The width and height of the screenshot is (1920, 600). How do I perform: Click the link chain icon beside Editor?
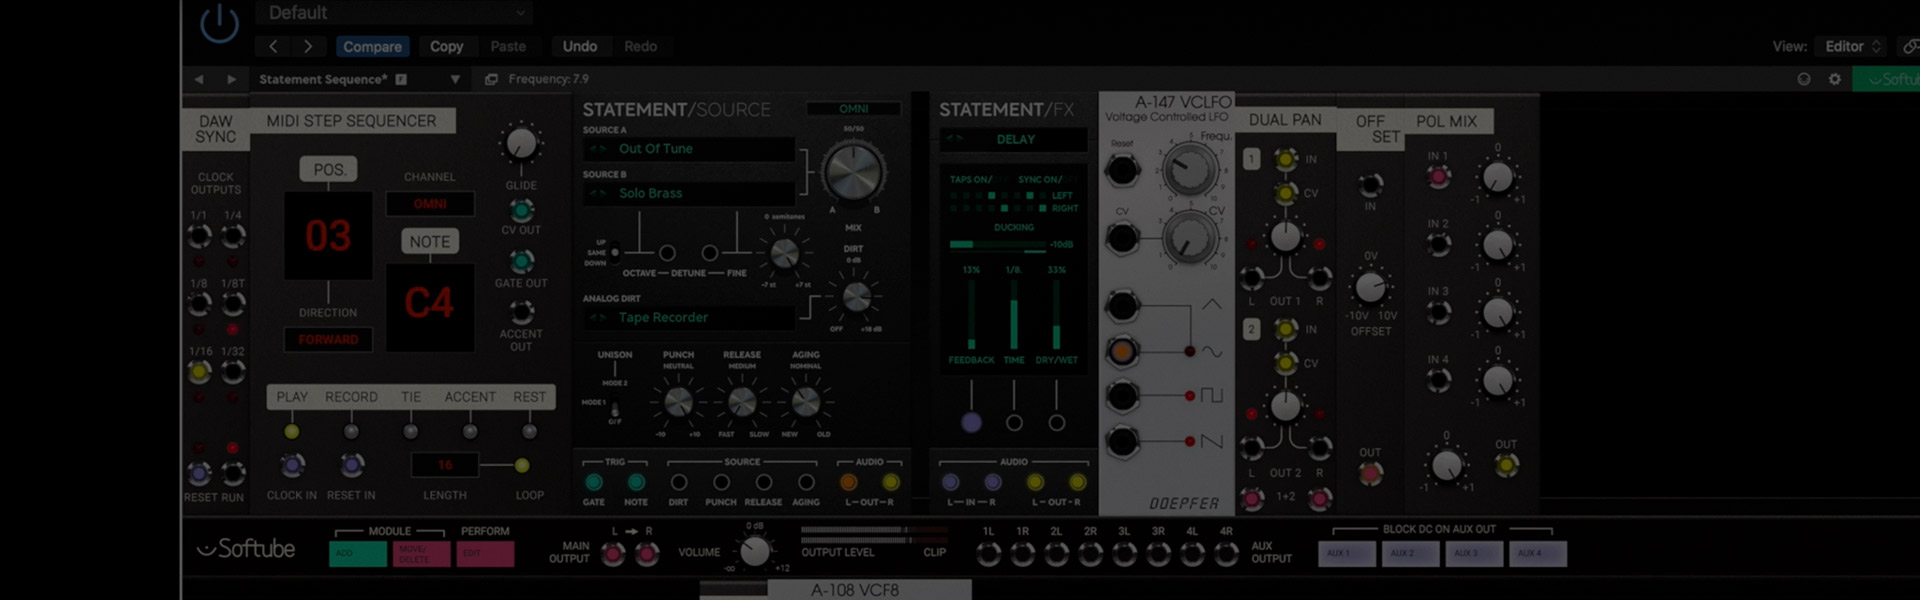coord(1909,46)
